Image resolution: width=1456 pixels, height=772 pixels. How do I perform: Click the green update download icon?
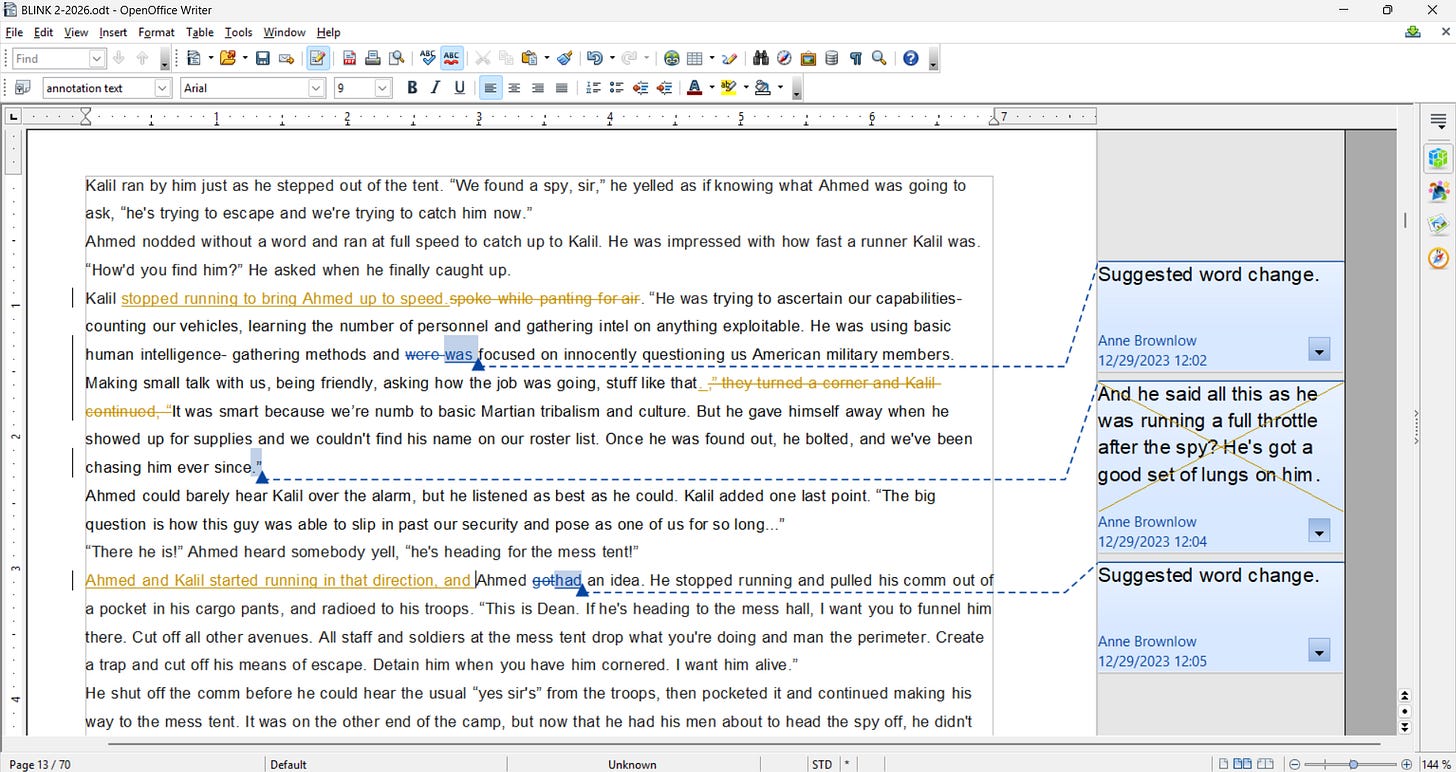coord(1413,32)
